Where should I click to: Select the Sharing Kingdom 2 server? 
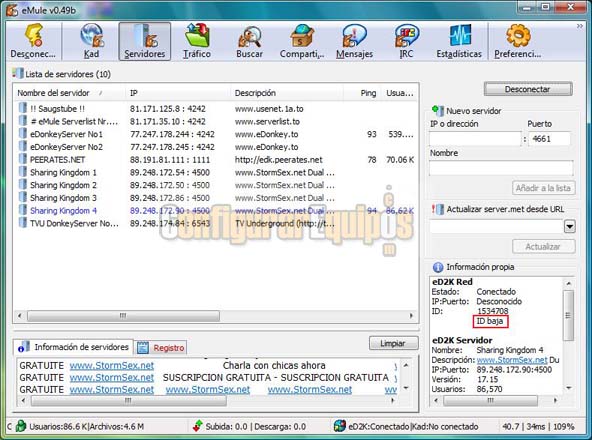[x=216, y=185]
